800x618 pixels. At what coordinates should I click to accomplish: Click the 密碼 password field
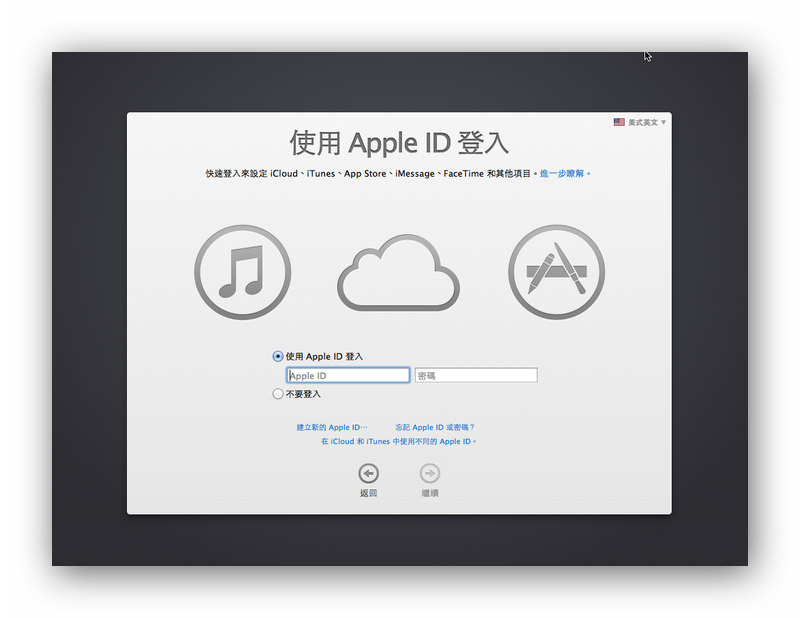tap(476, 376)
